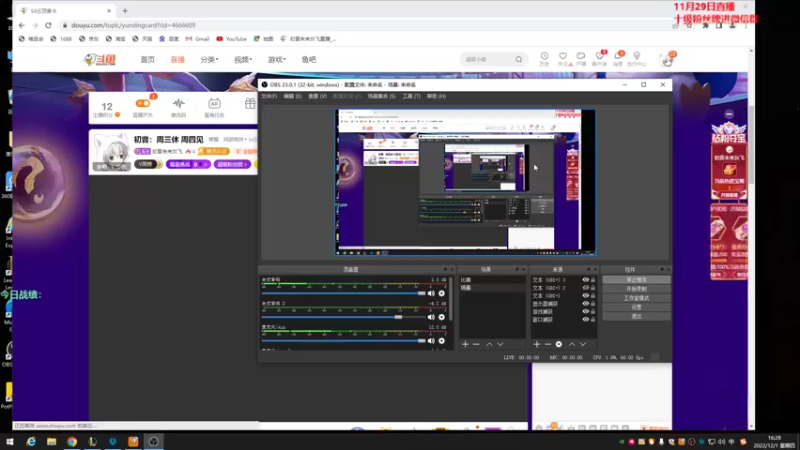Toggle visibility of 文本 (GDI+) 2 source
Viewport: 800px width, 450px height.
586,288
